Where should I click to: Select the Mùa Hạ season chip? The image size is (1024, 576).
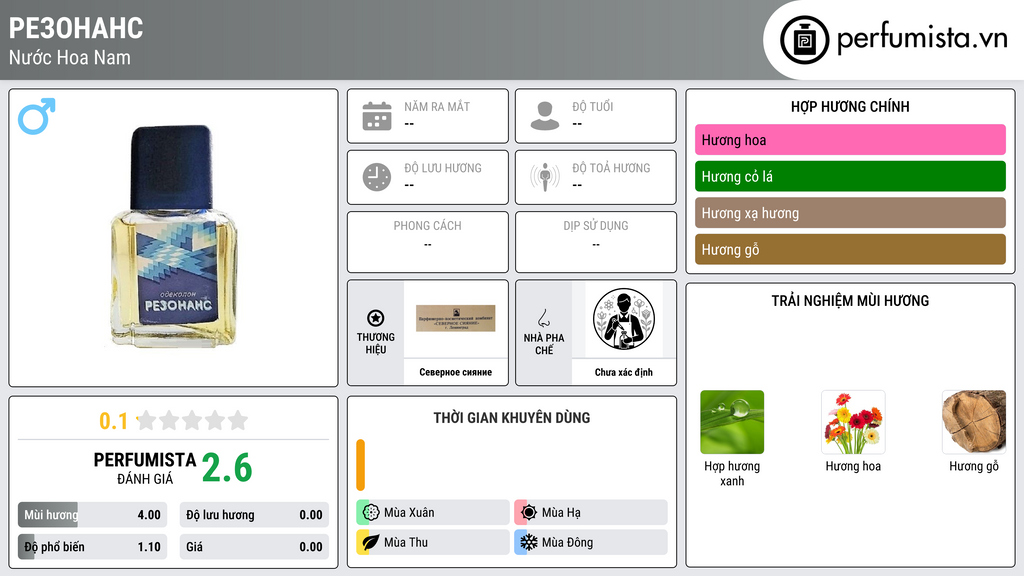pos(591,513)
